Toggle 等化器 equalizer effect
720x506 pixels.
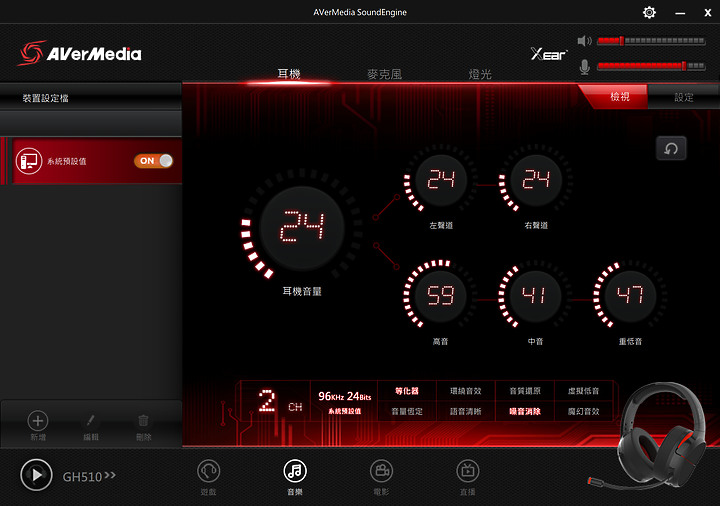(407, 391)
